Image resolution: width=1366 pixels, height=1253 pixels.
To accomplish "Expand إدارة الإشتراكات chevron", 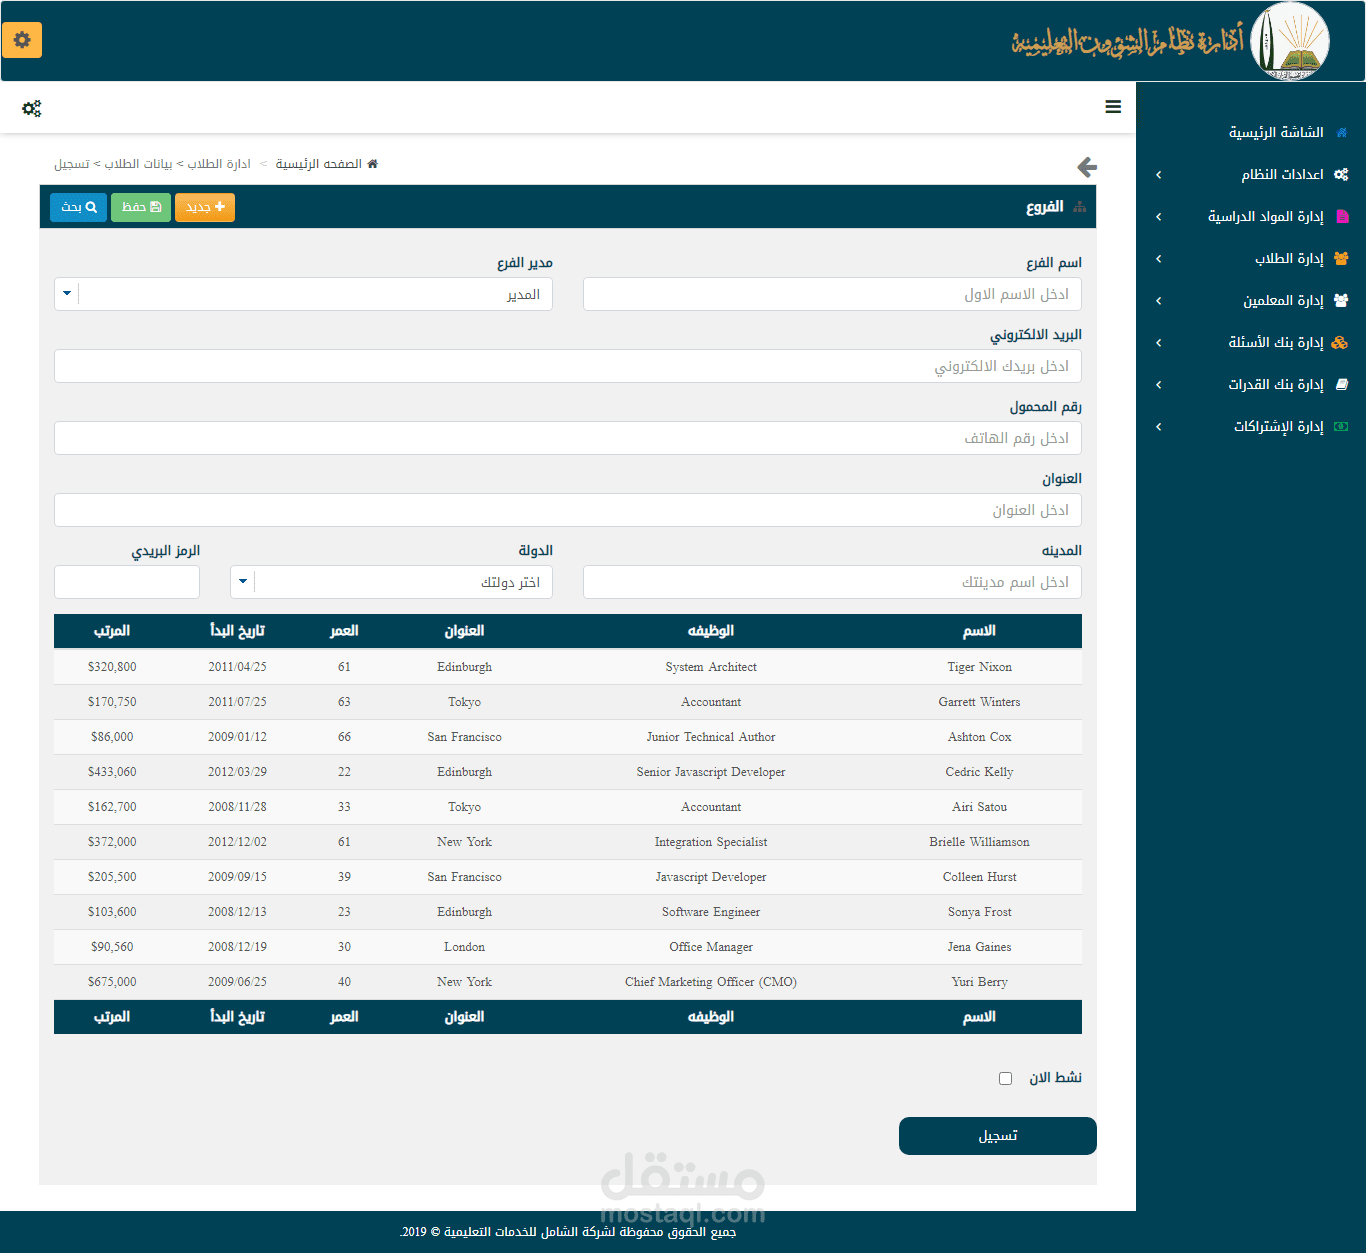I will pyautogui.click(x=1159, y=427).
